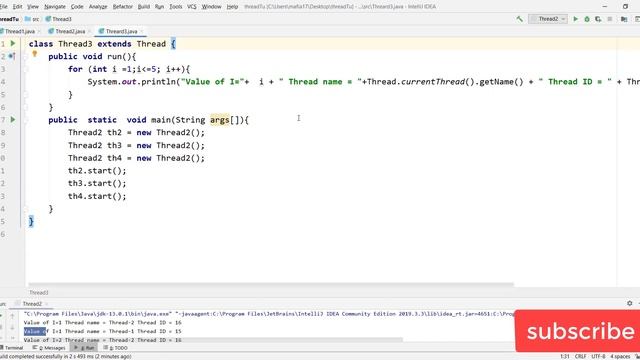Screen dimensions: 640x360
Task: Click on th2.start(); line in editor
Action: point(97,171)
